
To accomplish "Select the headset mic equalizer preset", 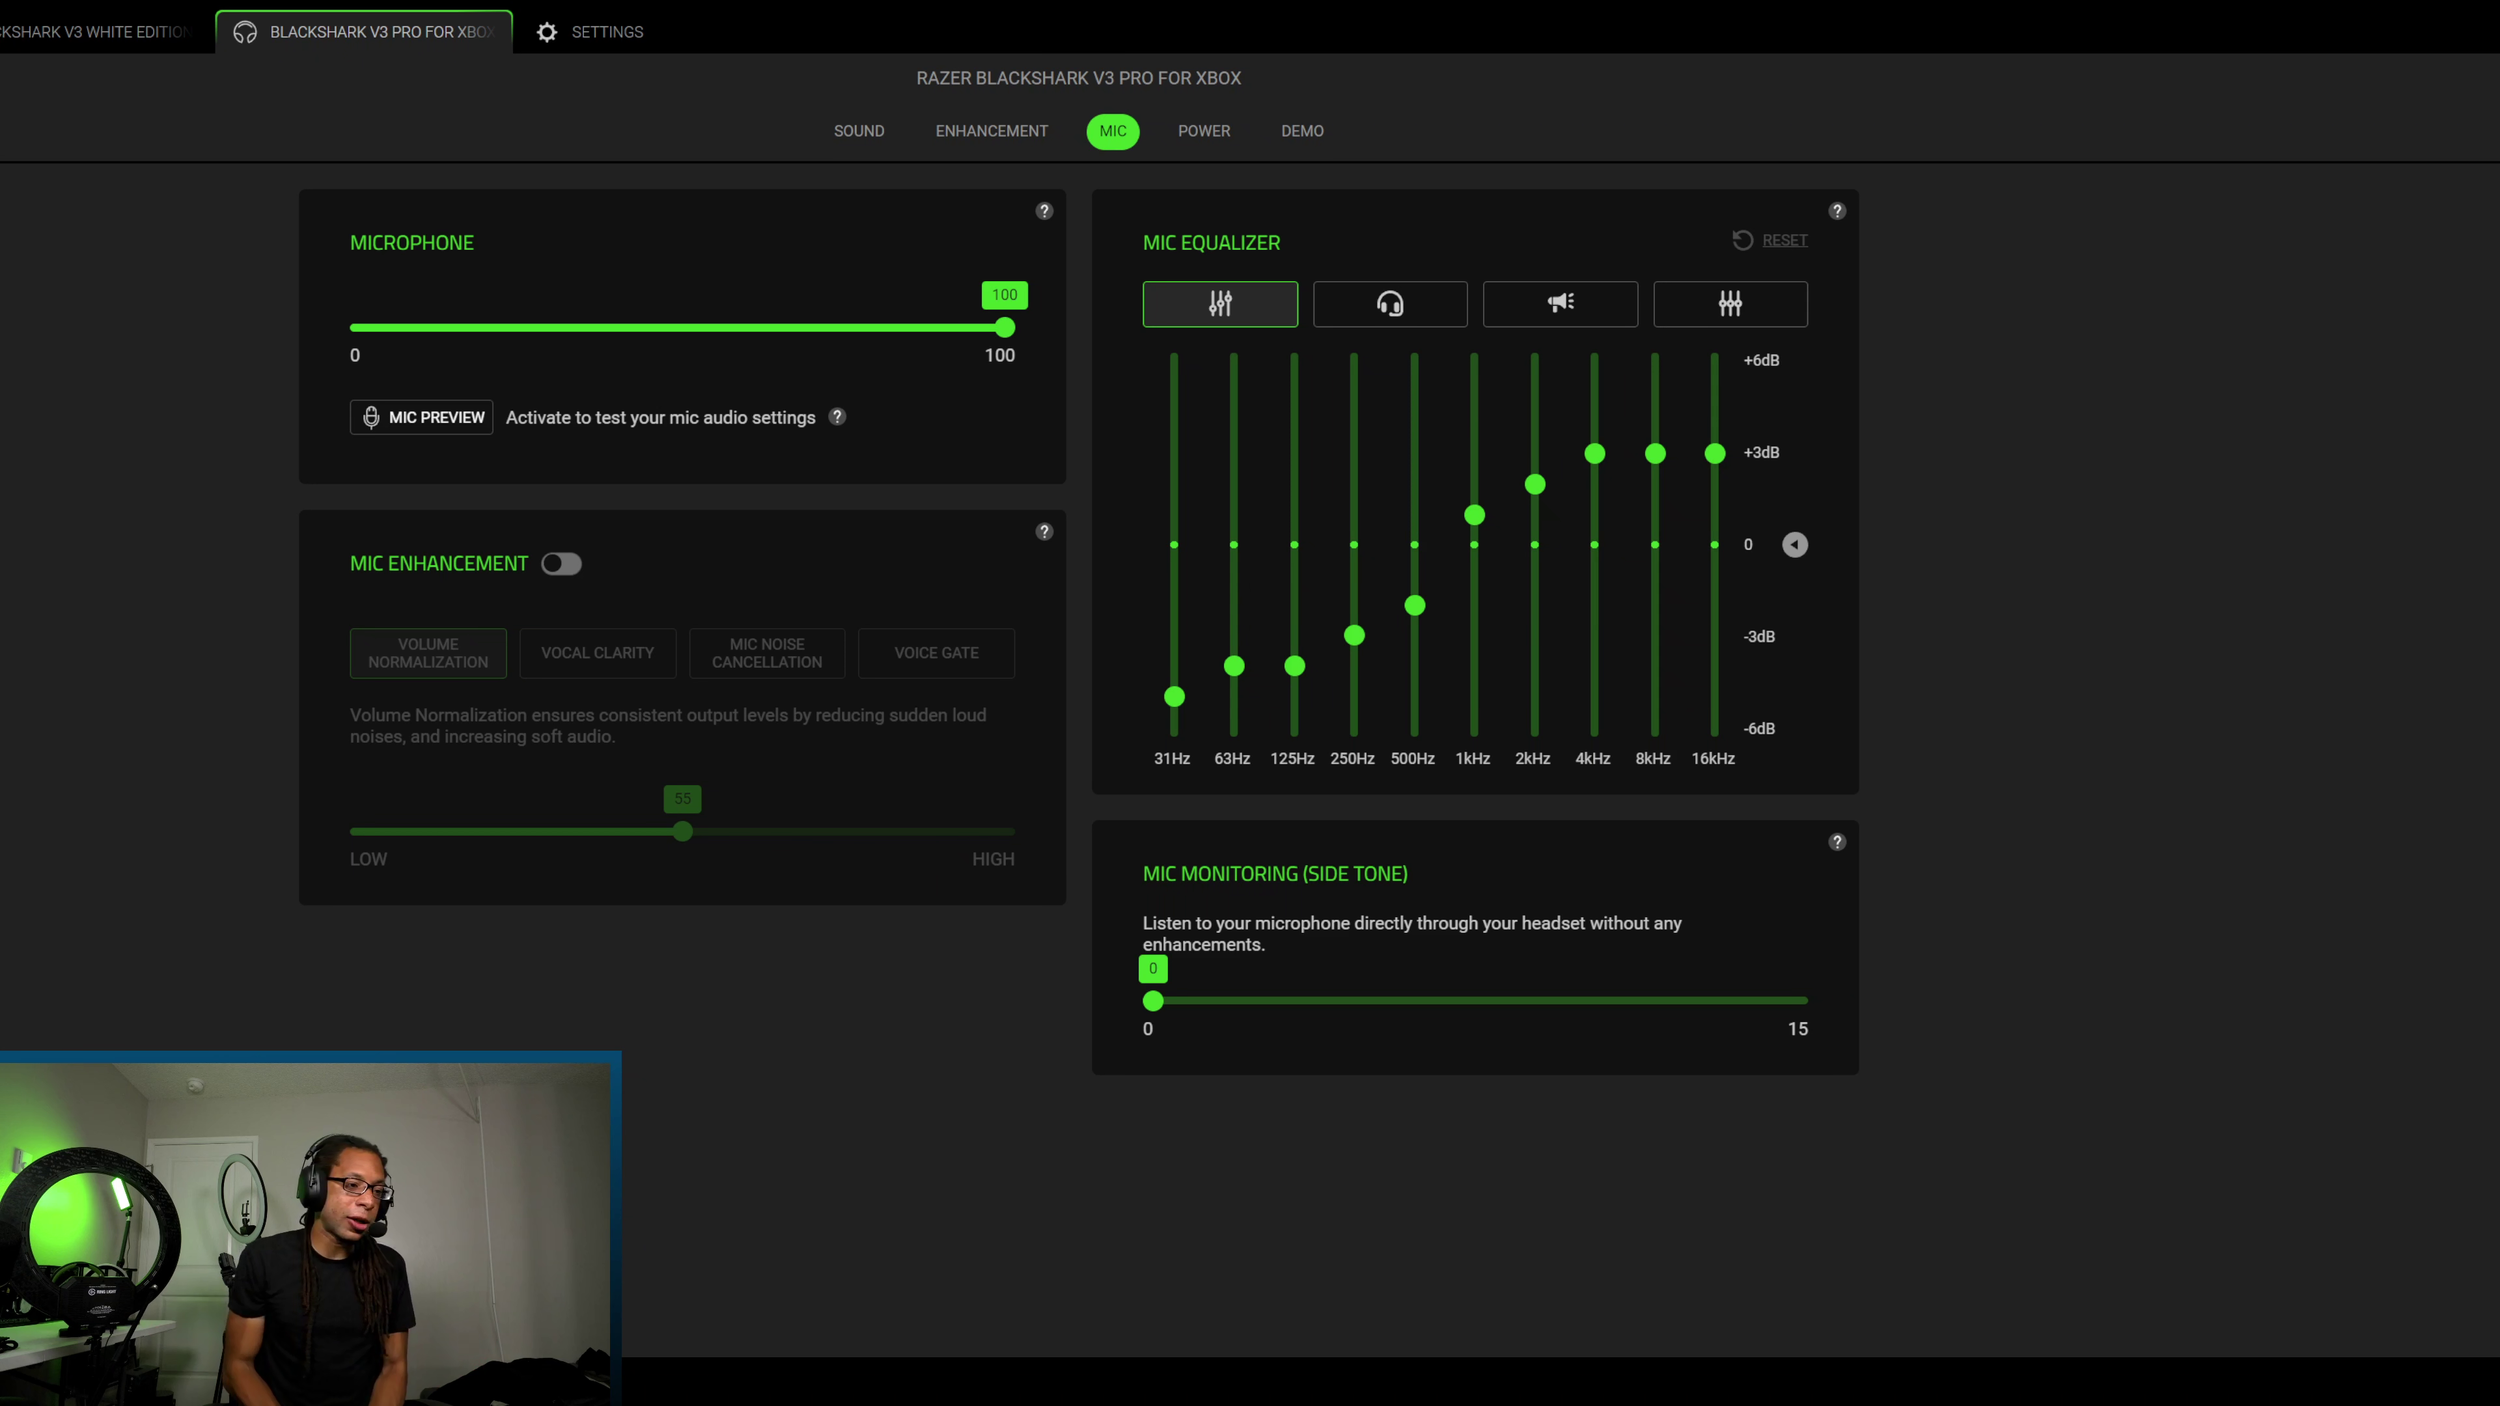I will (x=1390, y=303).
